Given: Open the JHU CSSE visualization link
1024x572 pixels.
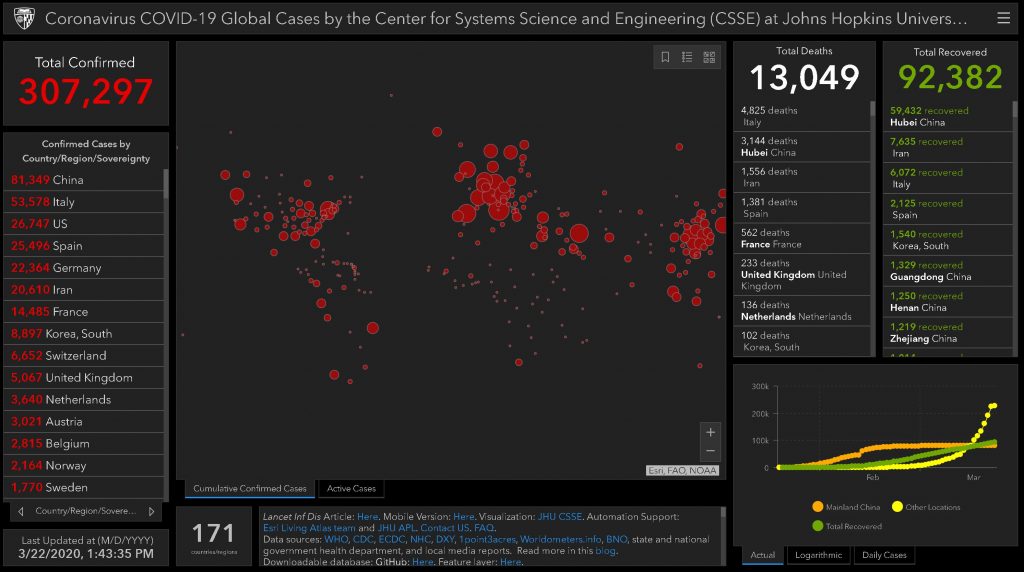Looking at the screenshot, I should (x=559, y=516).
